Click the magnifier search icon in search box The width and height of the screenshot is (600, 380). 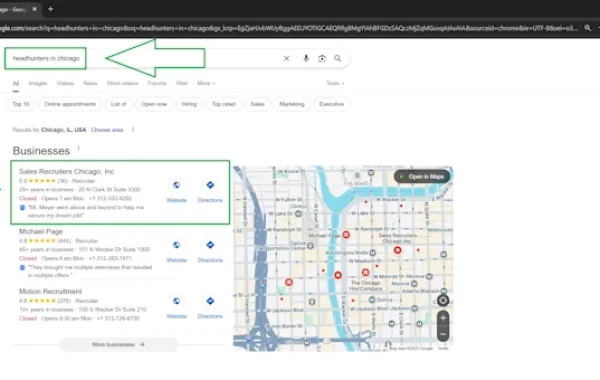(x=338, y=58)
